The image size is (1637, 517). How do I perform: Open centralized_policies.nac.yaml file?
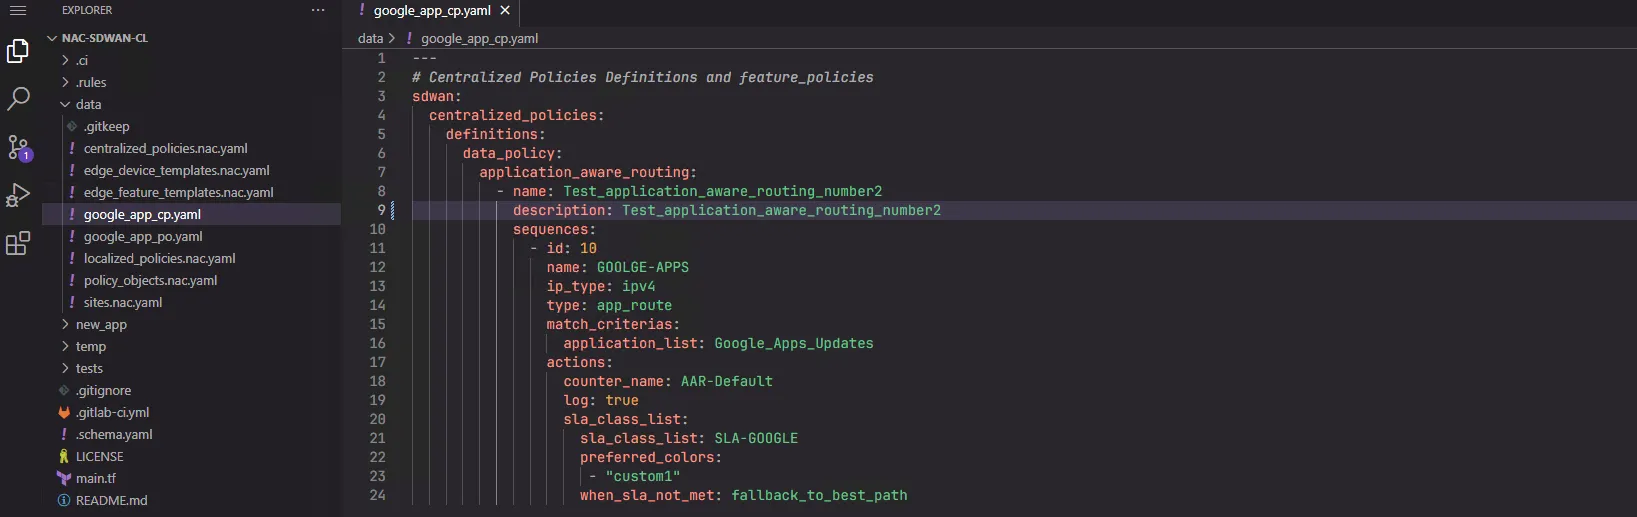(165, 149)
